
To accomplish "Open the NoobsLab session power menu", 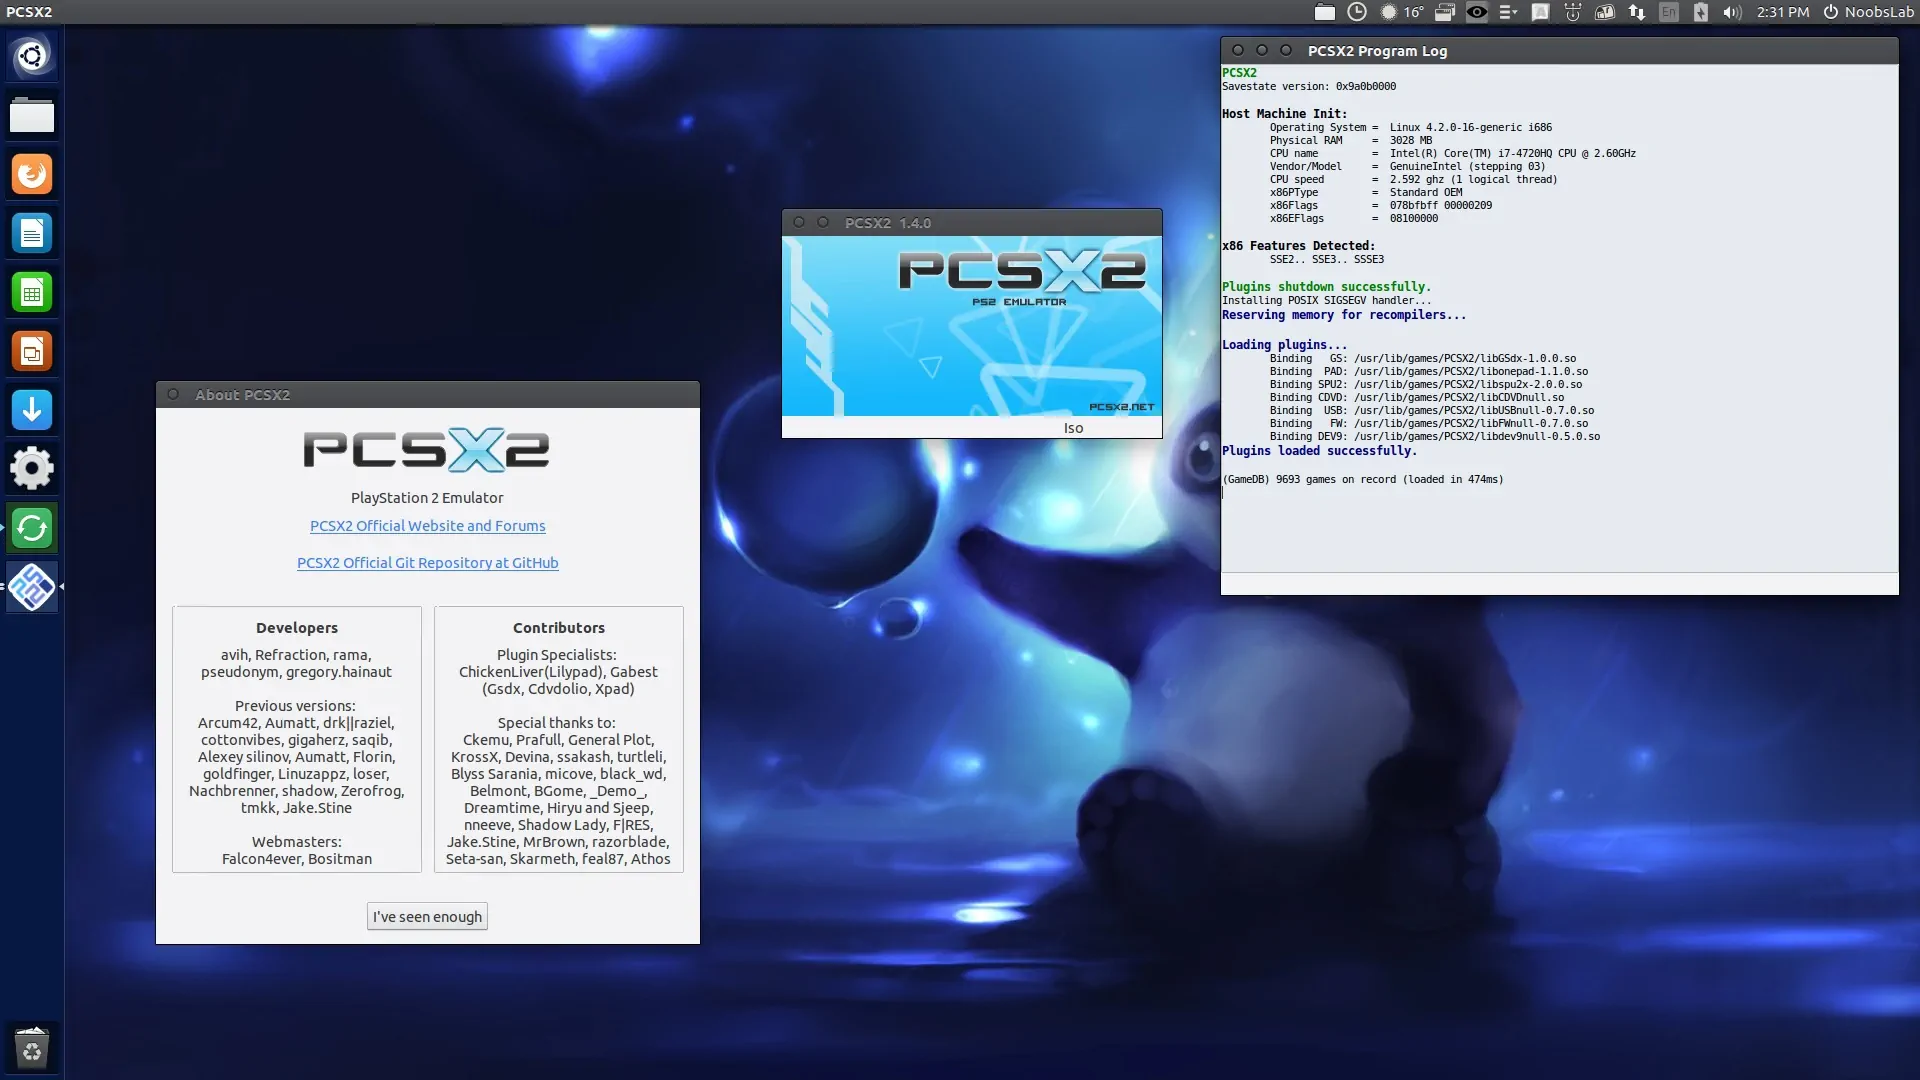I will [x=1867, y=12].
